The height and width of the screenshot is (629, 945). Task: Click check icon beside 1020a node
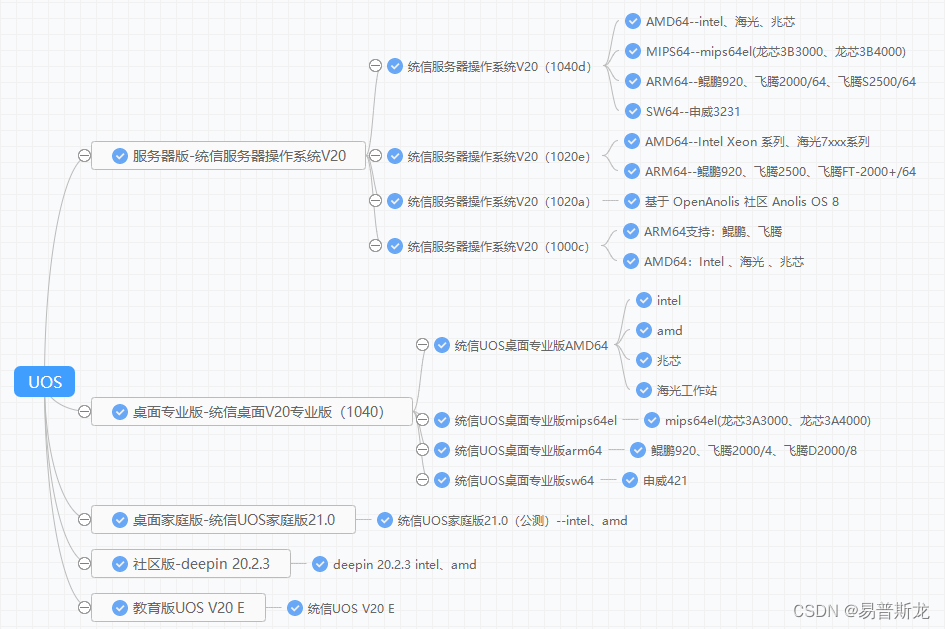coord(395,201)
